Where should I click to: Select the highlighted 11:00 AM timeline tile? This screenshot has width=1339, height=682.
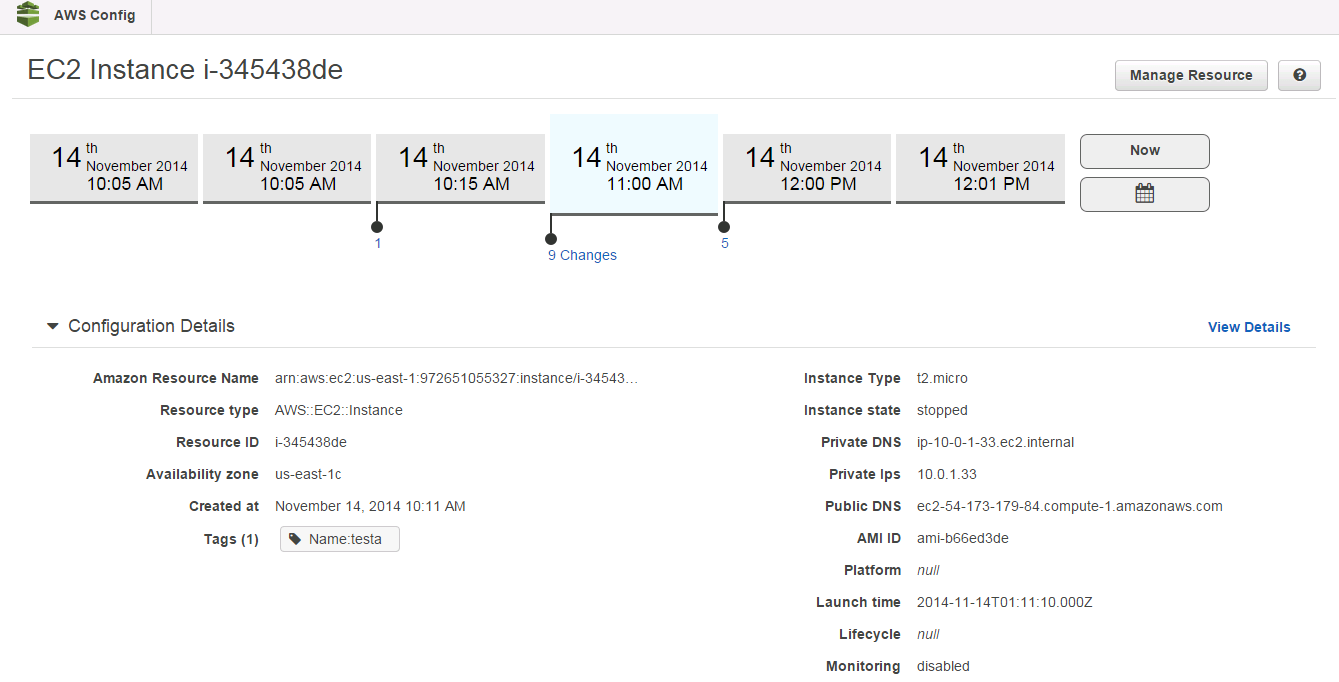click(x=634, y=164)
